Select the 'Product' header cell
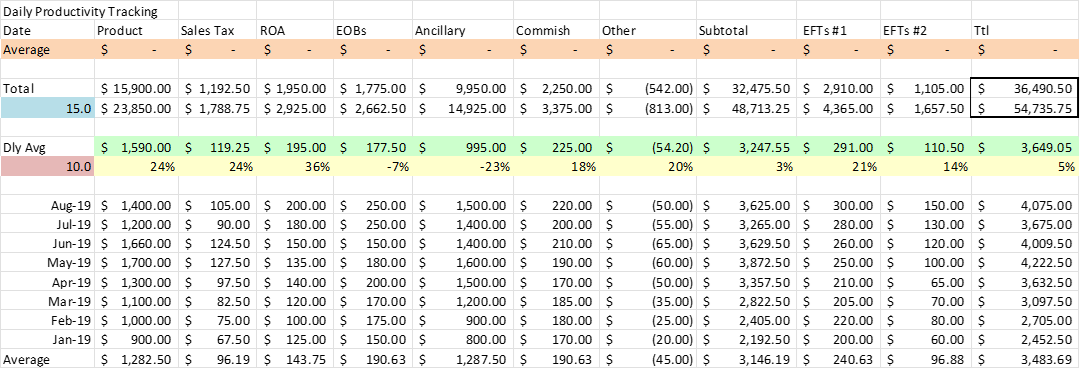The width and height of the screenshot is (1080, 369). [136, 31]
